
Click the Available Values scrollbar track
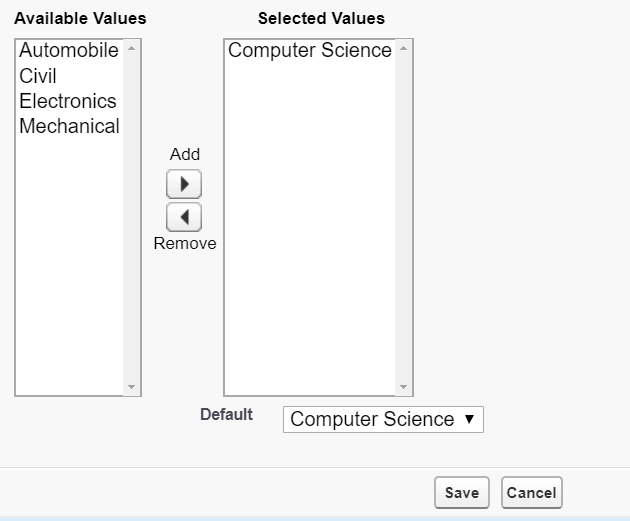(132, 220)
